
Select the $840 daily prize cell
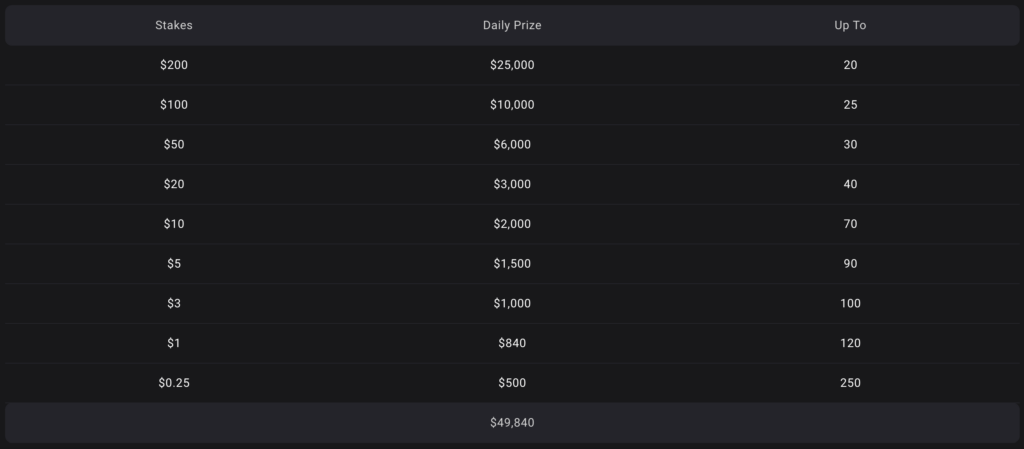click(512, 344)
